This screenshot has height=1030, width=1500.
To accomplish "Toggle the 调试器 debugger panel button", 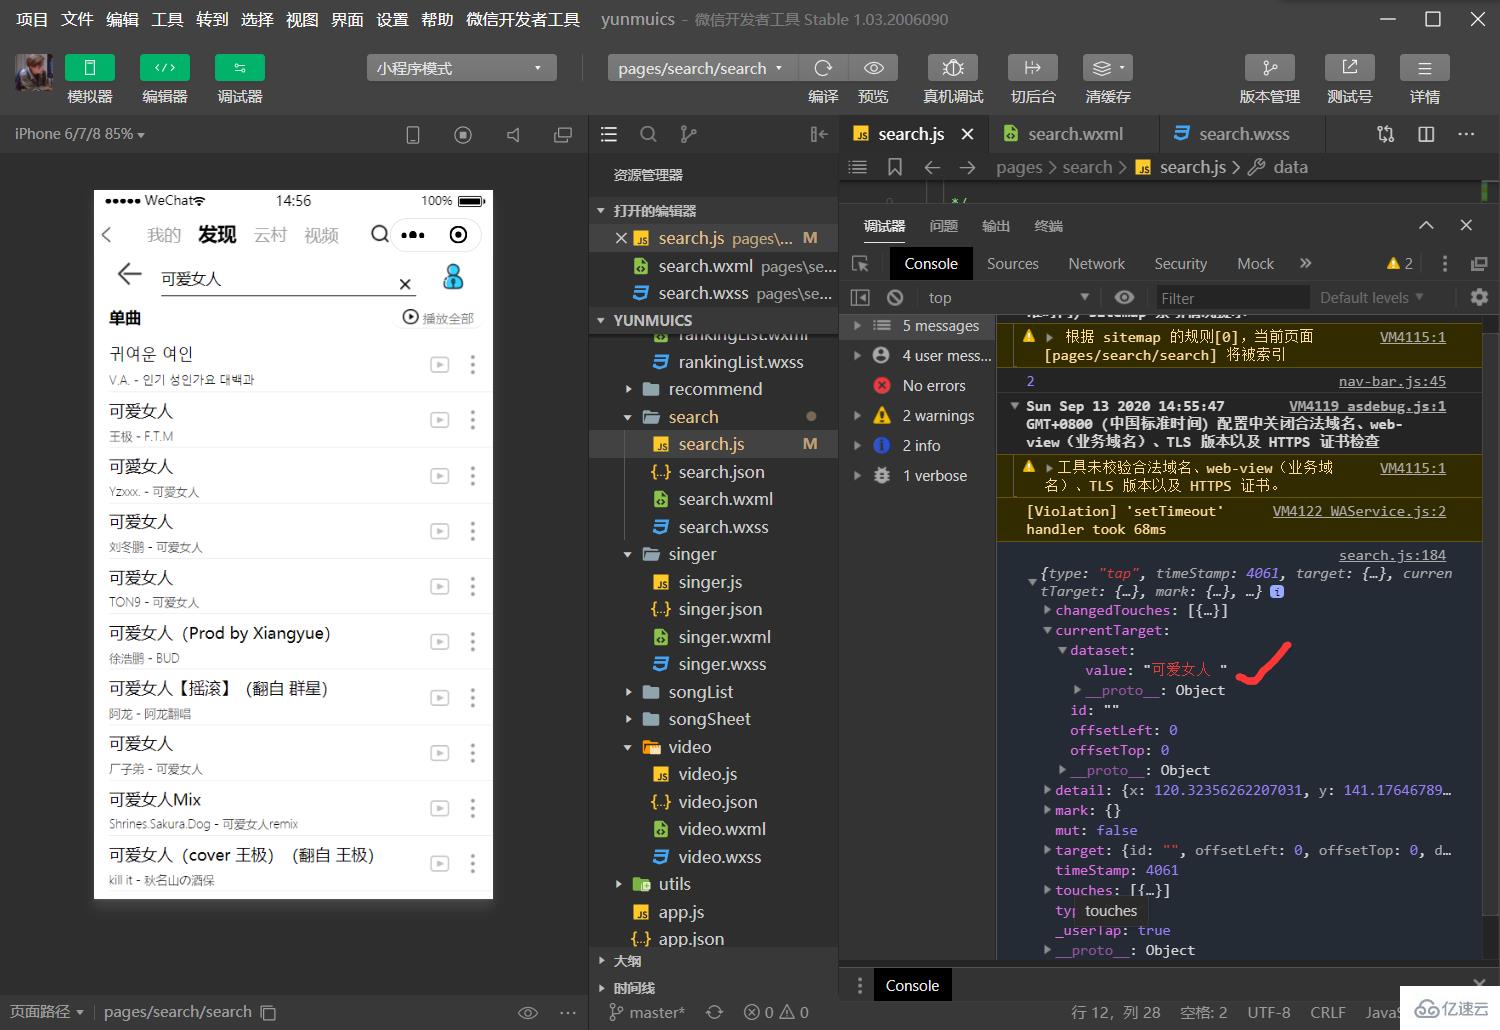I will 240,68.
